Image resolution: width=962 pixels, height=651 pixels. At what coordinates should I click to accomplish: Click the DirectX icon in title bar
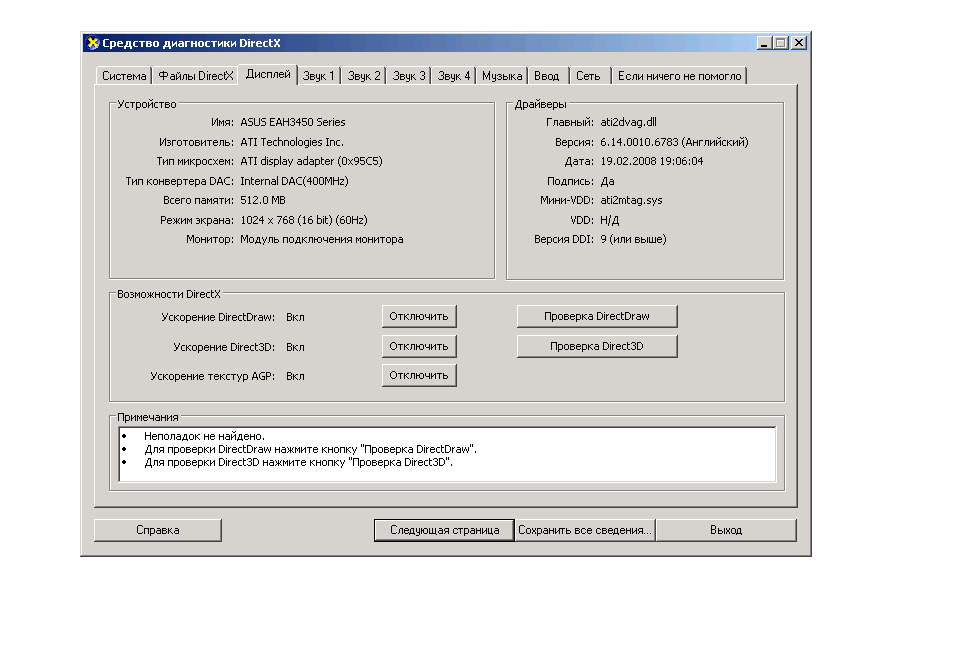point(92,43)
